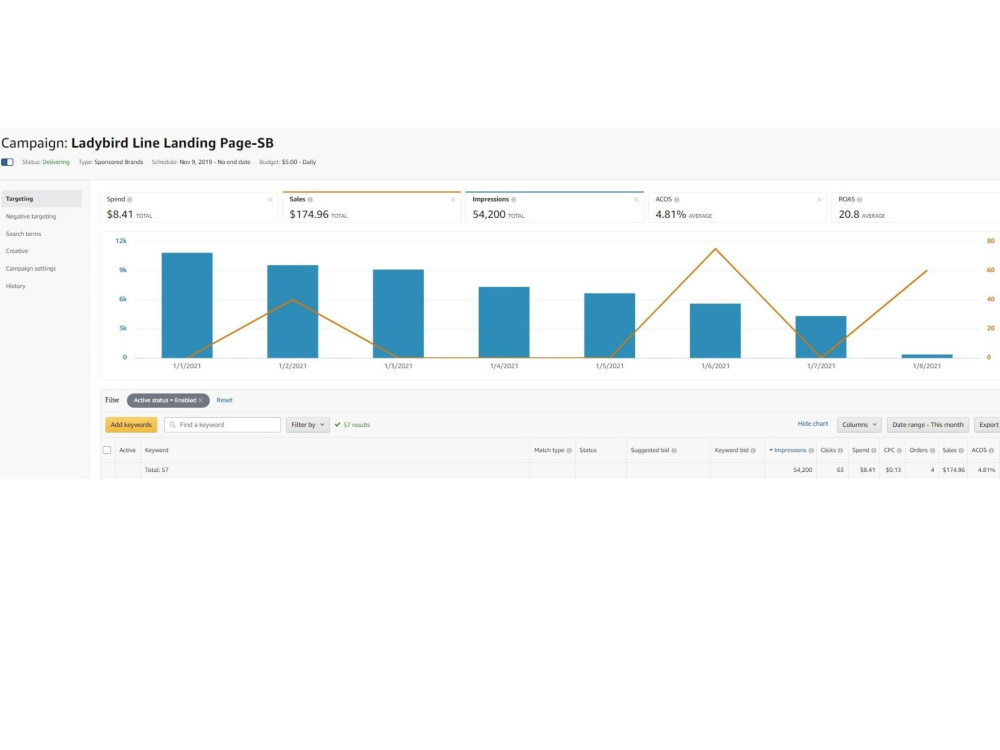Remove the Active status = Enabled filter
1000x750 pixels.
[200, 401]
